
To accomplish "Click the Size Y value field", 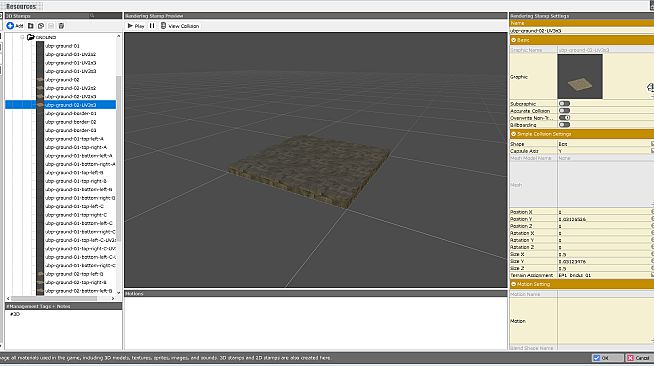I will tap(605, 261).
